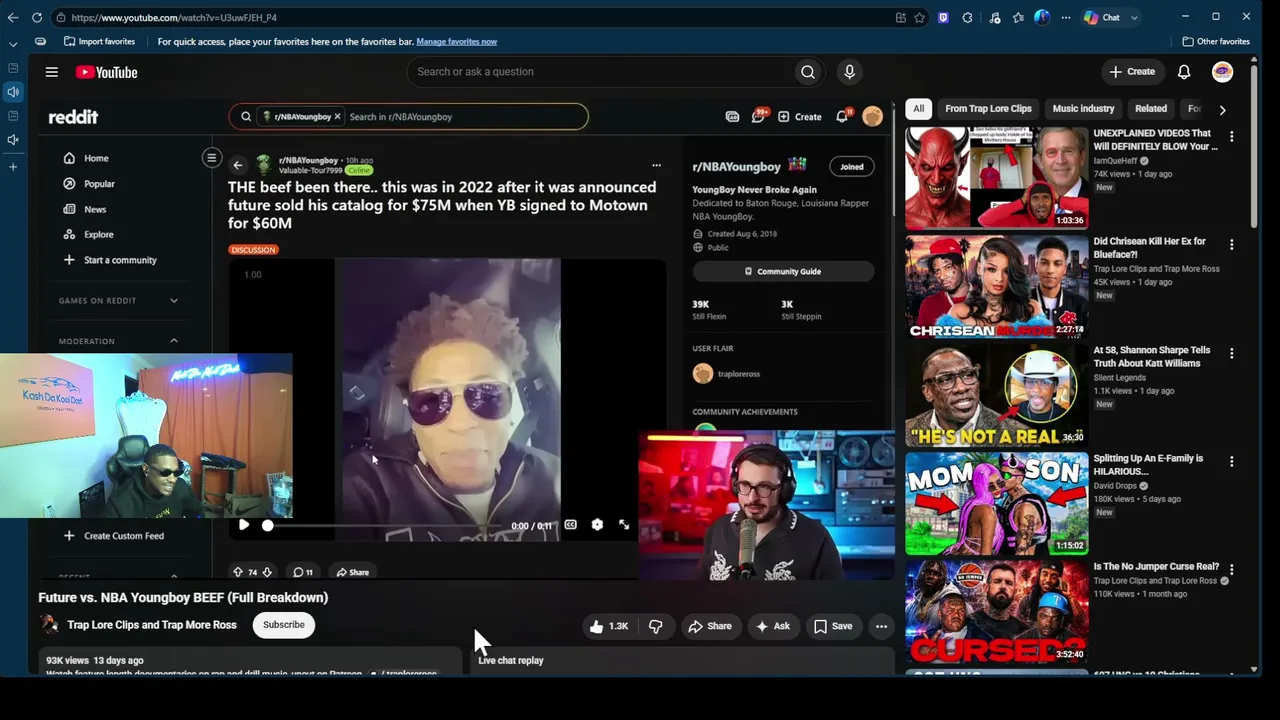Reload the page in the browser

coord(37,17)
